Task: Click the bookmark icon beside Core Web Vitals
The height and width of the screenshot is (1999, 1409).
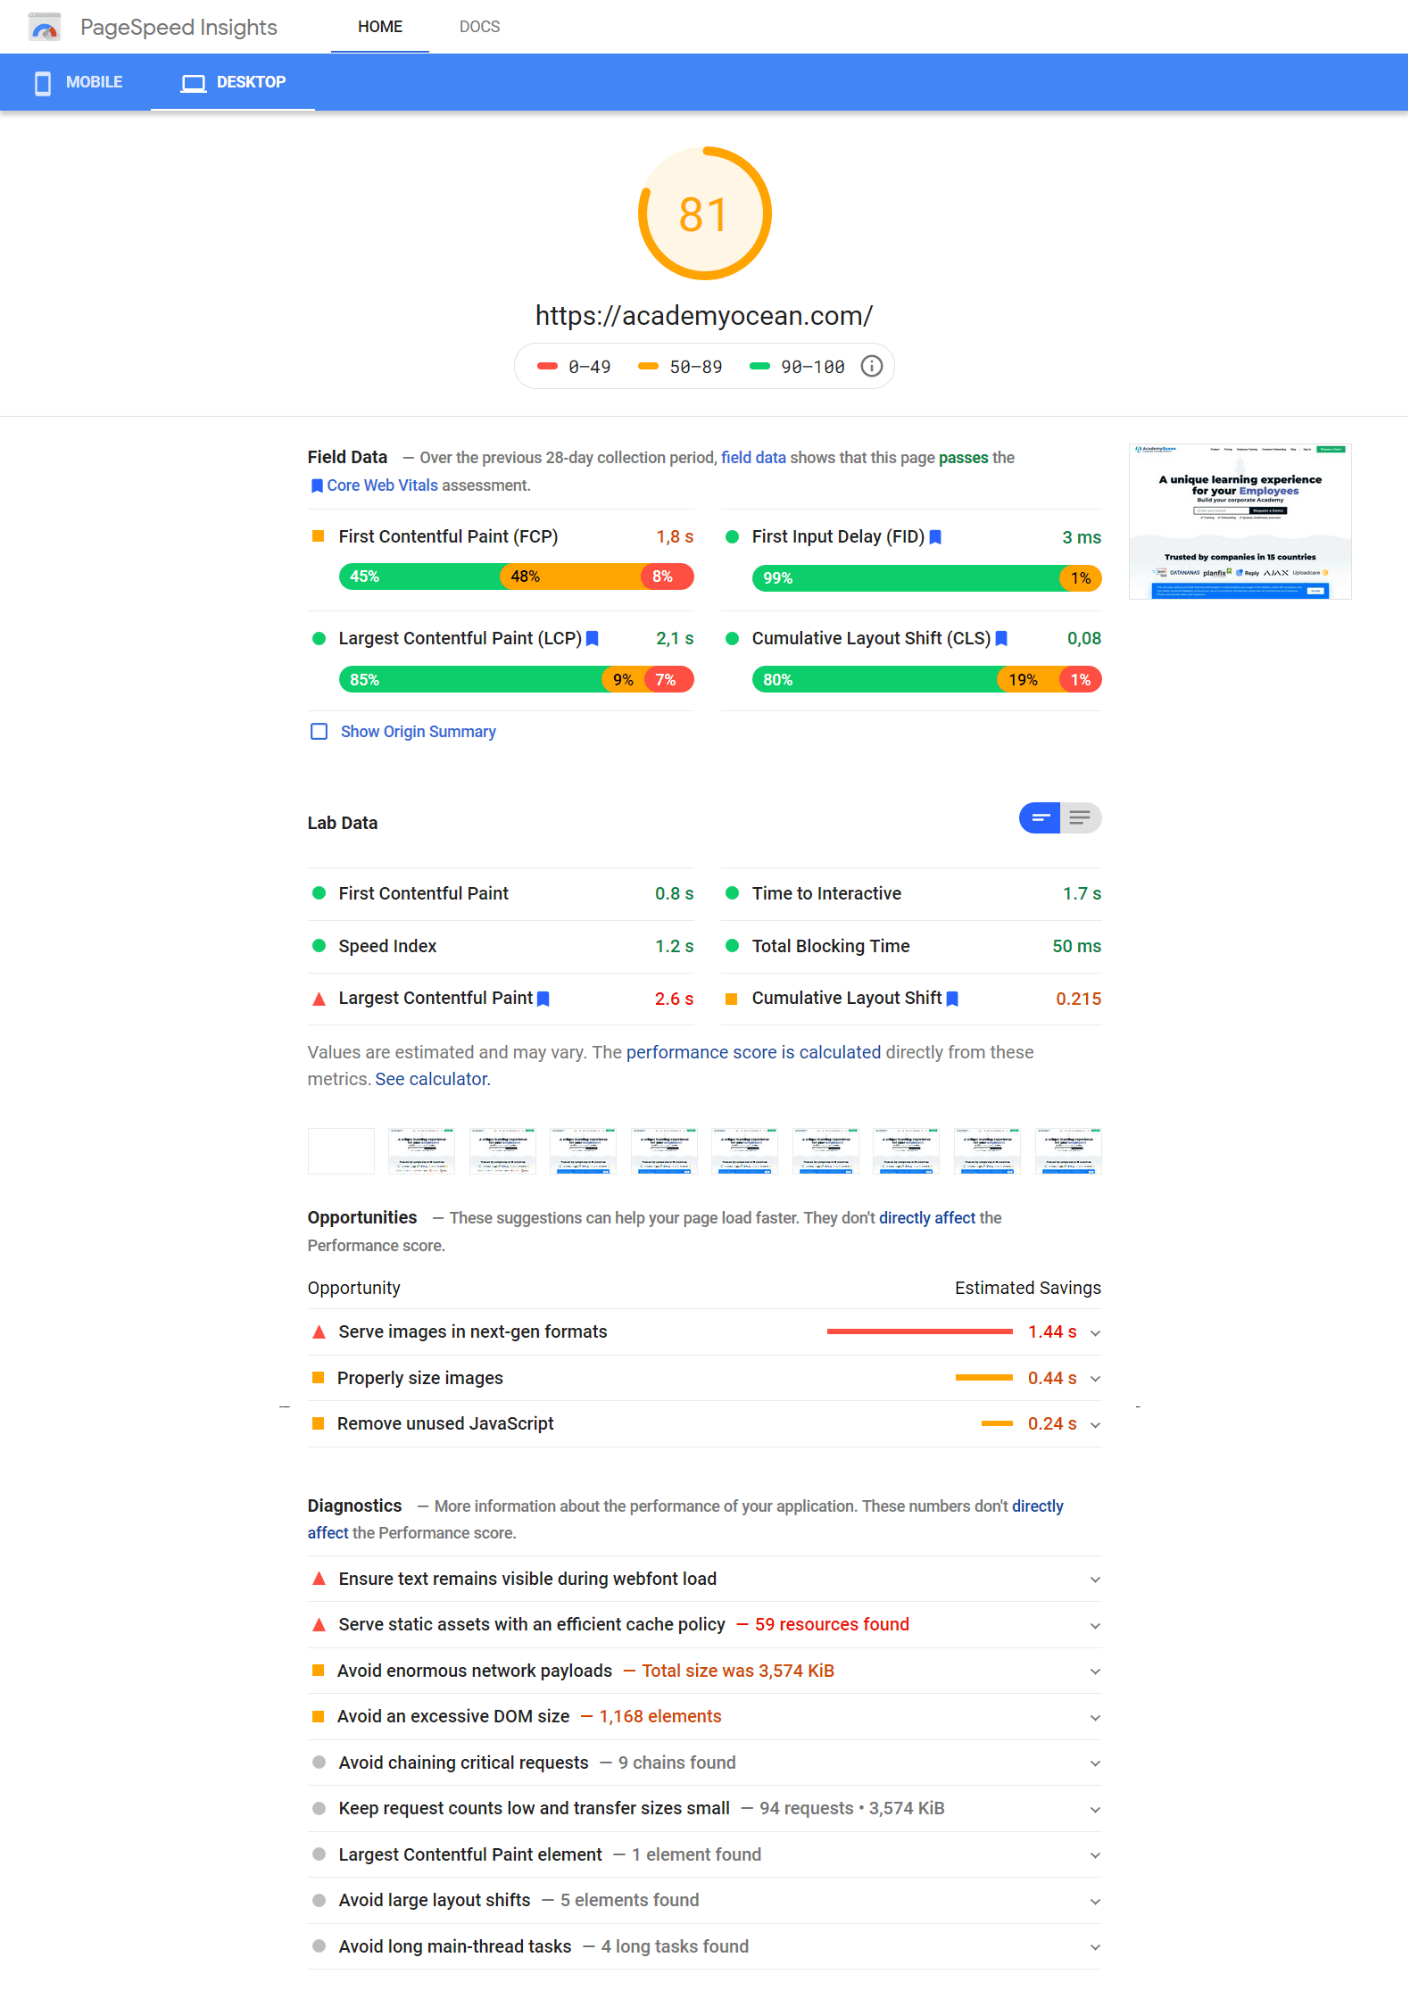Action: 317,486
